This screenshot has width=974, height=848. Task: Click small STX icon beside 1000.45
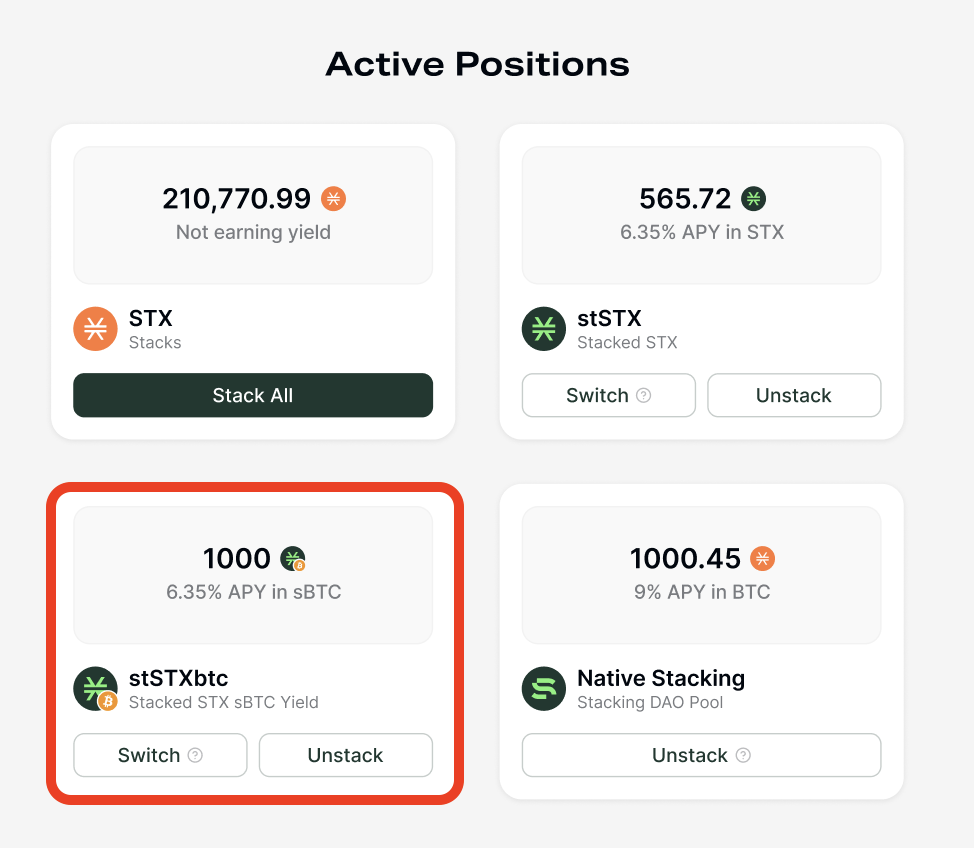pyautogui.click(x=763, y=559)
